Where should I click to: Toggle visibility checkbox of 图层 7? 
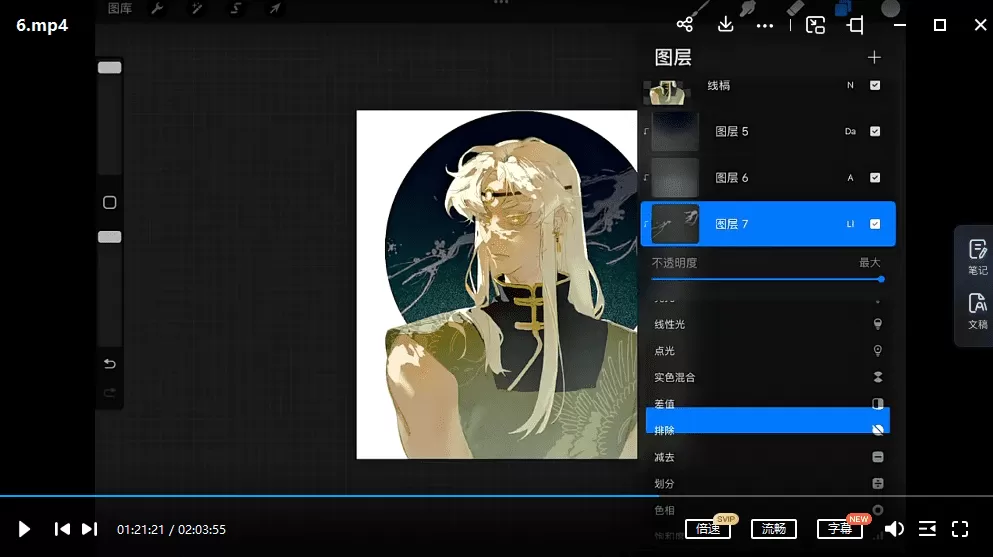click(875, 224)
